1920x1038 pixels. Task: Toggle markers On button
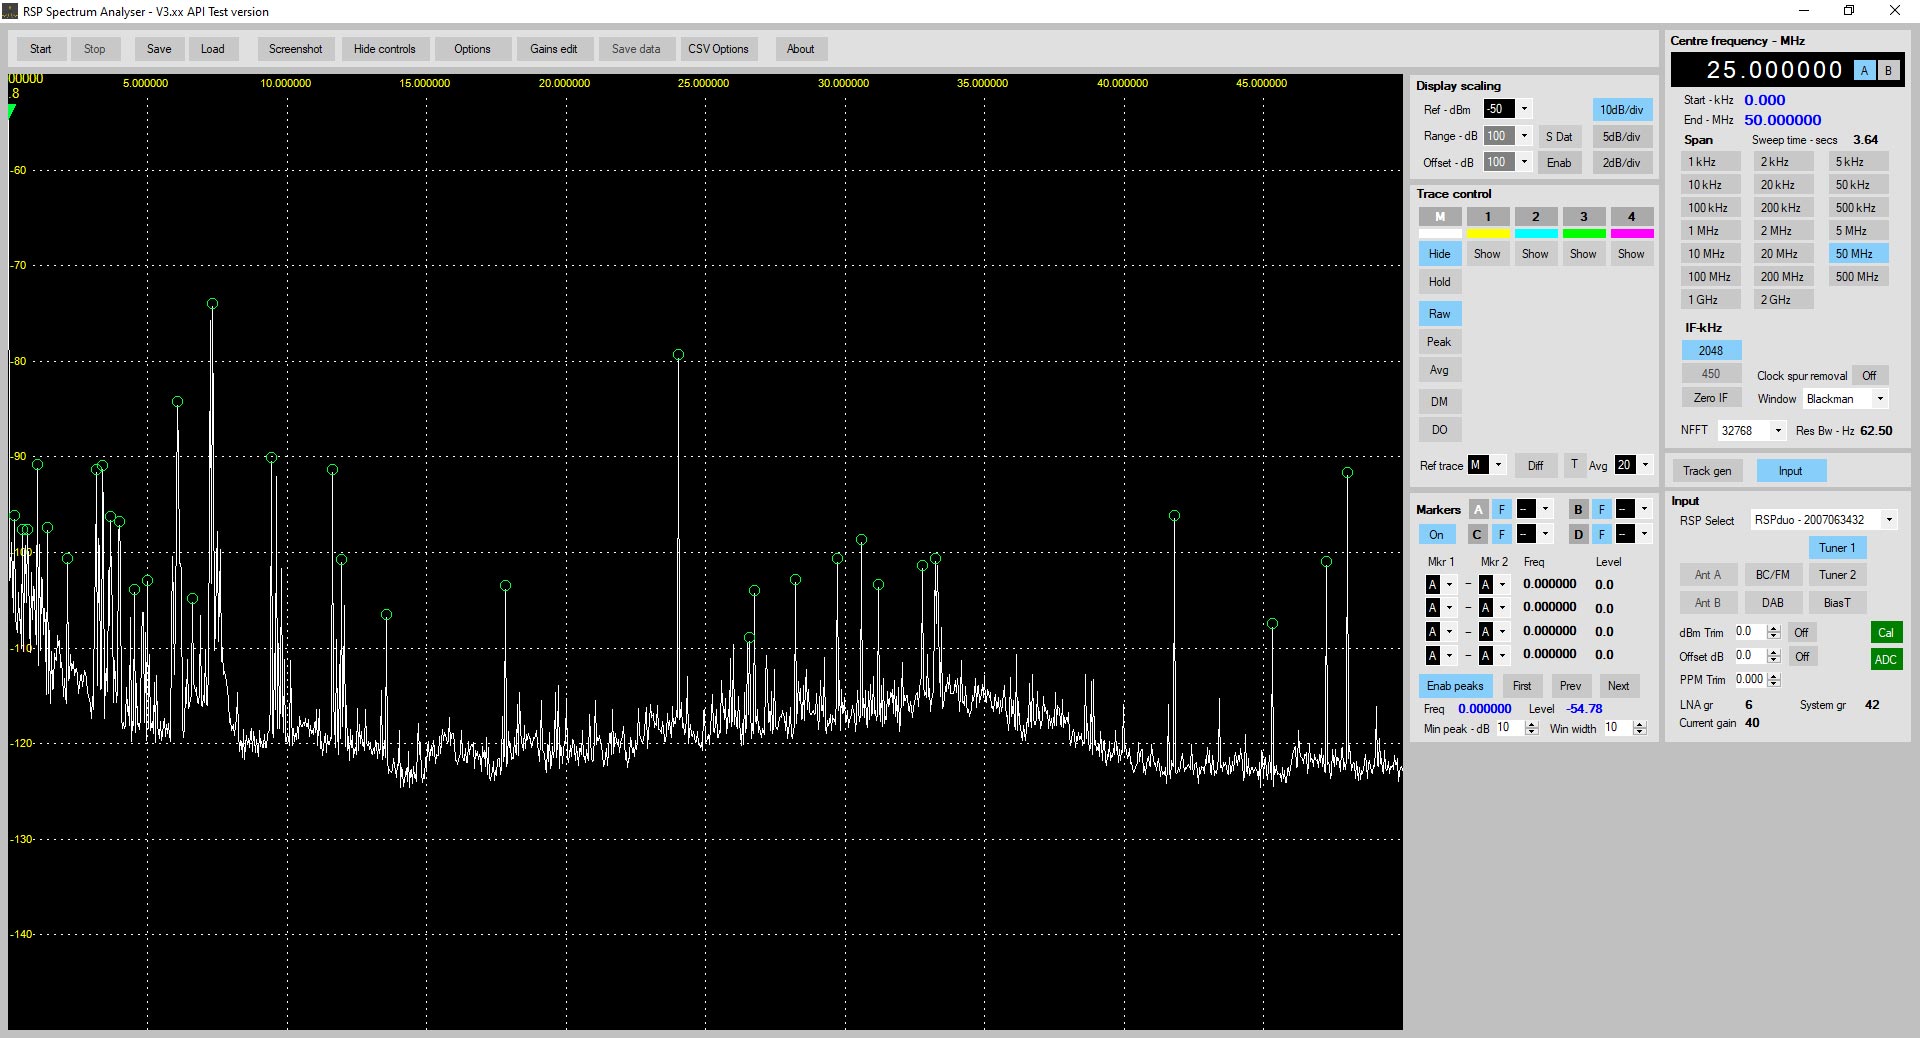point(1436,535)
